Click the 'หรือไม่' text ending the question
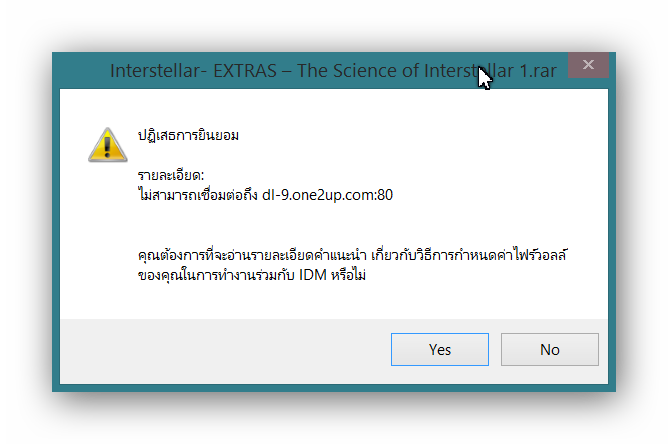The width and height of the screenshot is (668, 444). [x=348, y=275]
